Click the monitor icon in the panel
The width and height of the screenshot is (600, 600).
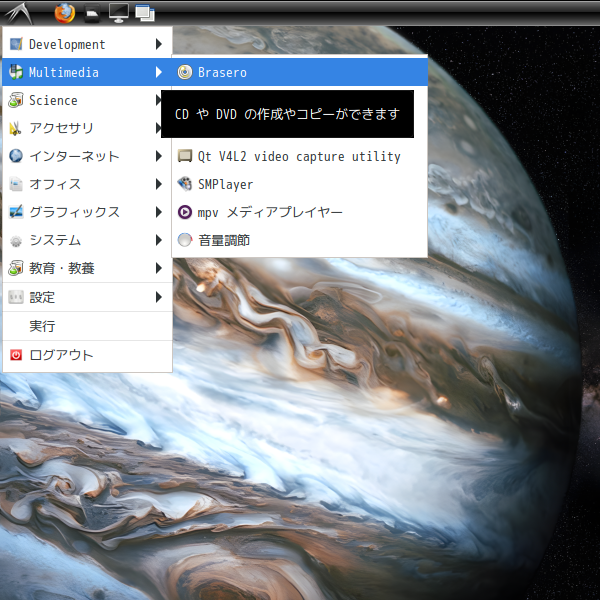tap(119, 13)
